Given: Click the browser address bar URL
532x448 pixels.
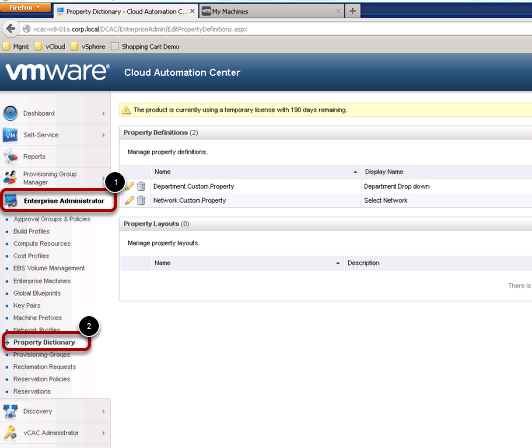Looking at the screenshot, I should coord(140,29).
